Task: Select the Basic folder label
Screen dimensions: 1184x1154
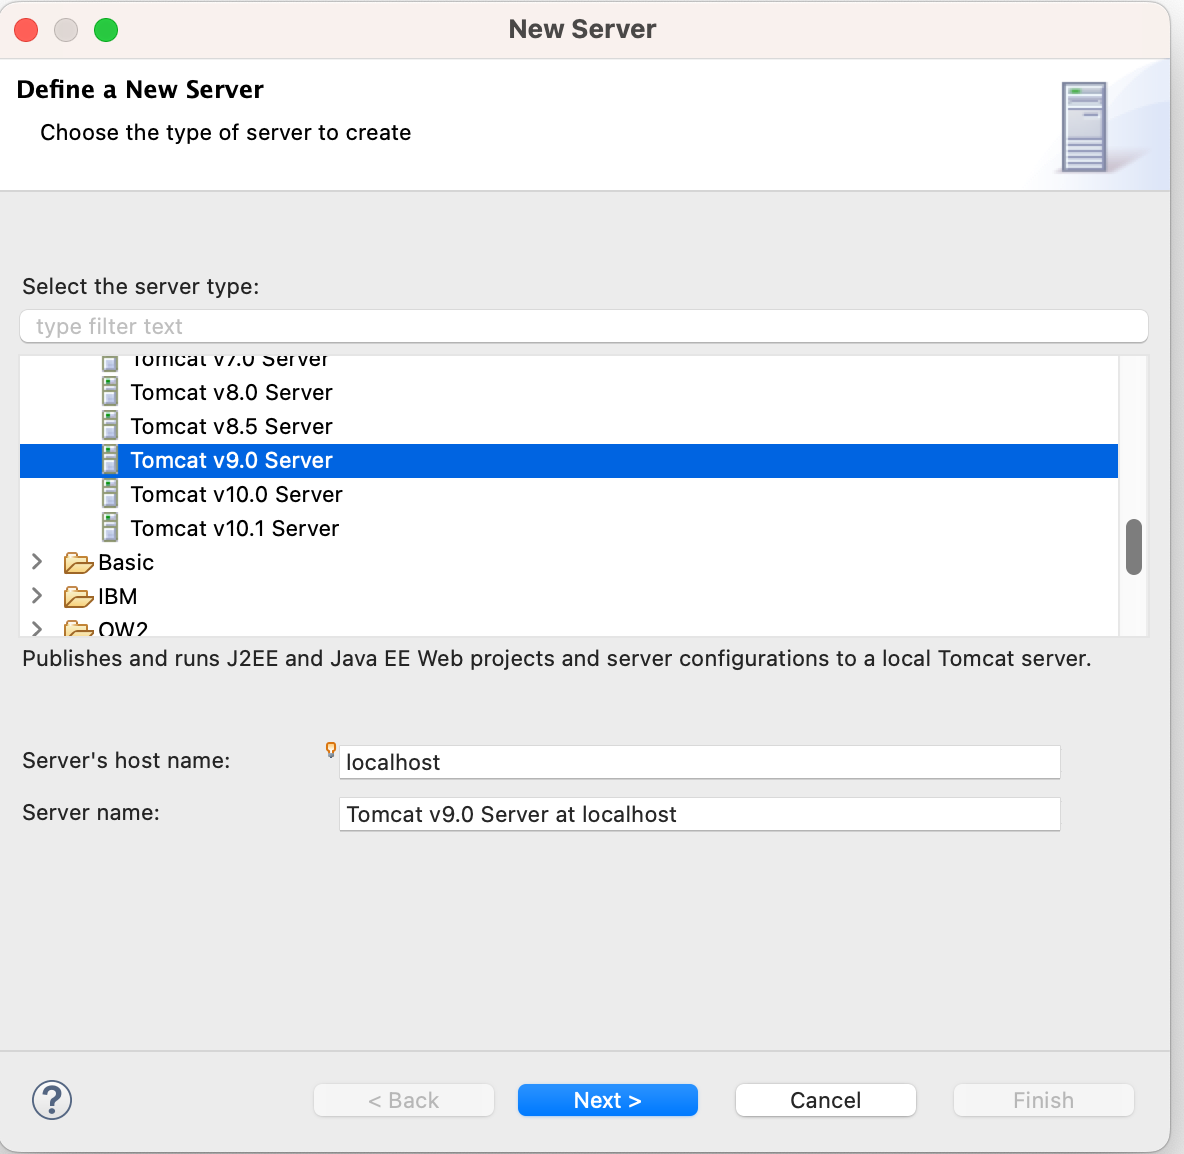Action: pos(126,563)
